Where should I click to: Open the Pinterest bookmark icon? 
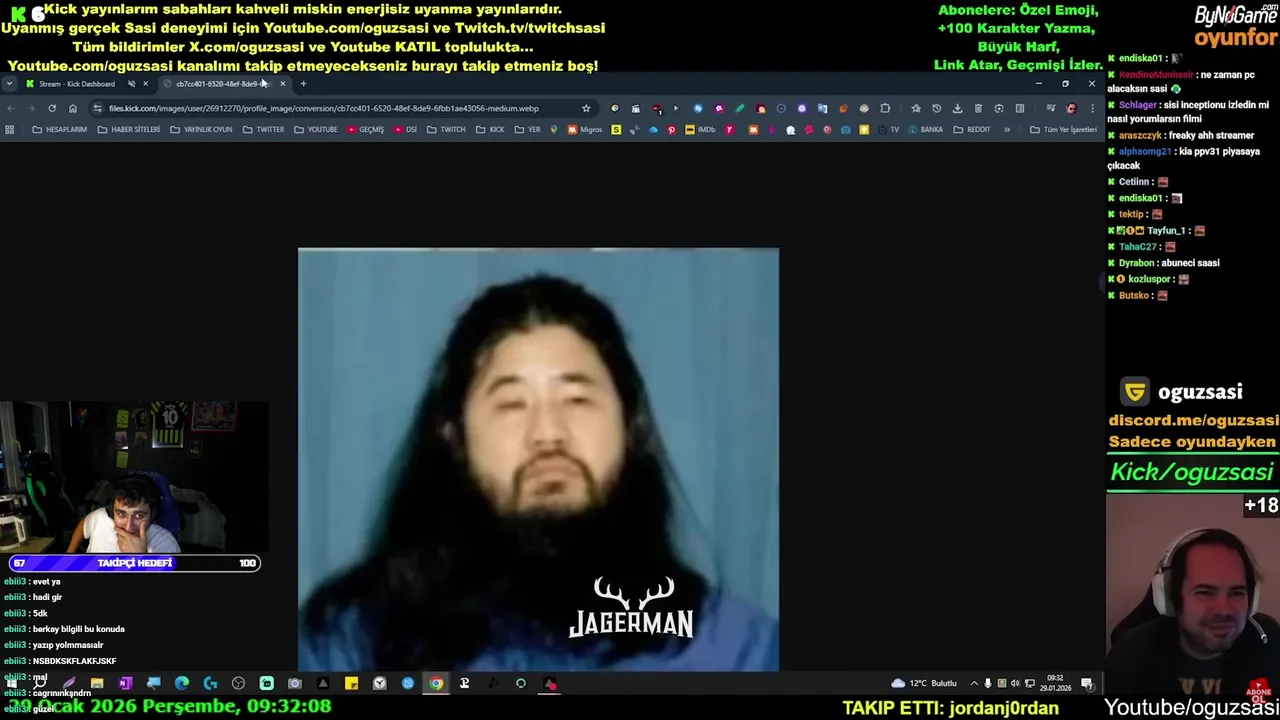(x=671, y=129)
